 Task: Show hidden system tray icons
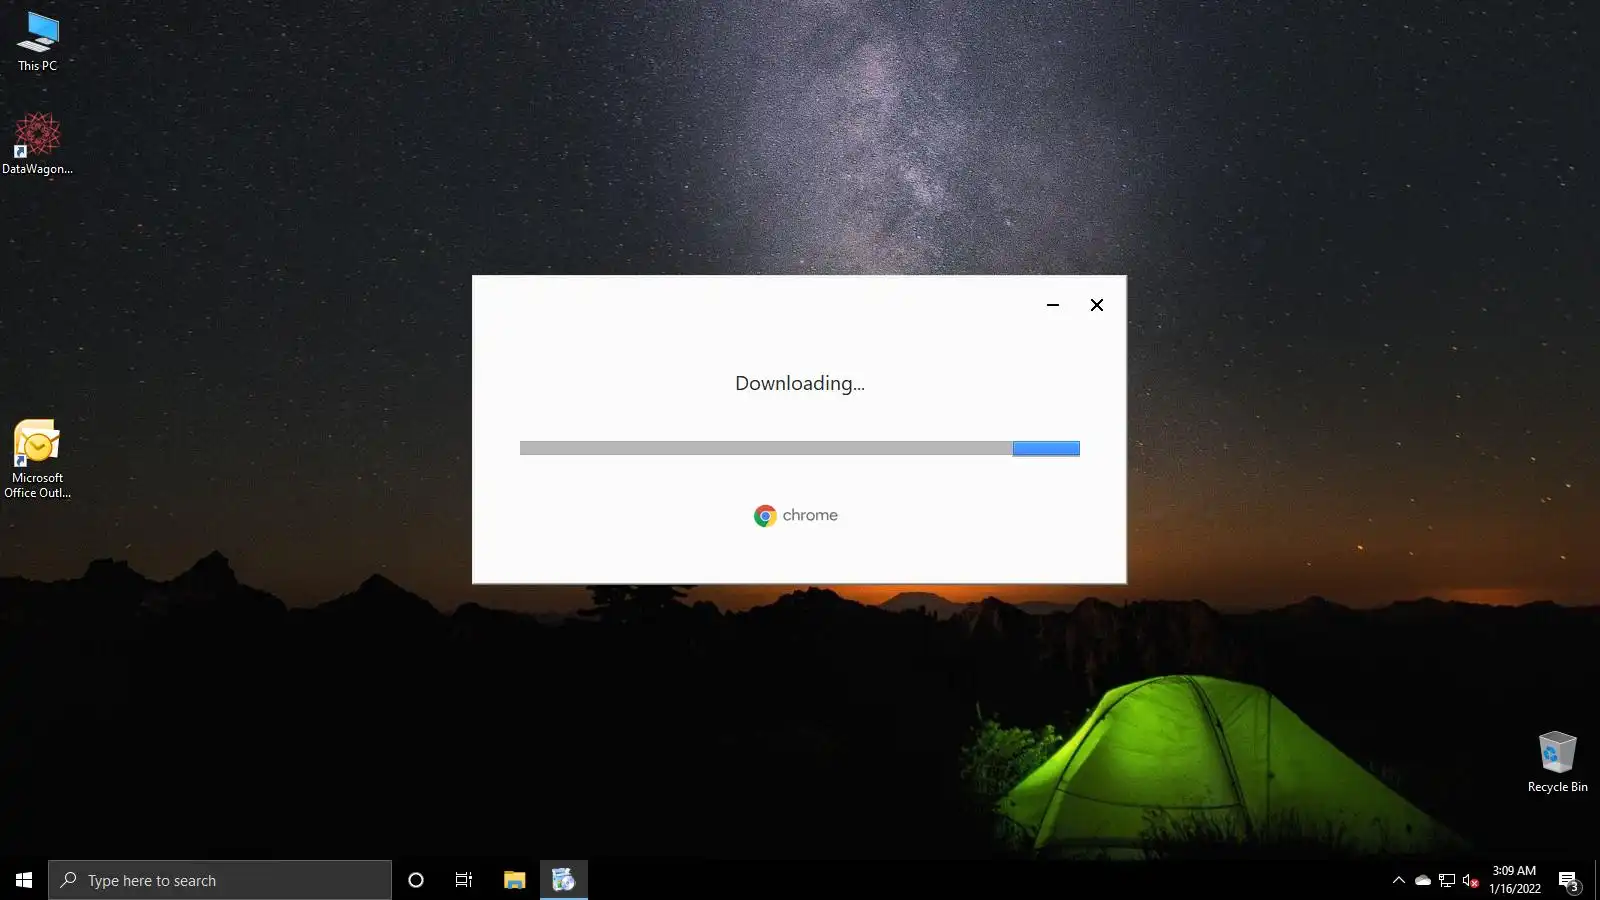1399,880
